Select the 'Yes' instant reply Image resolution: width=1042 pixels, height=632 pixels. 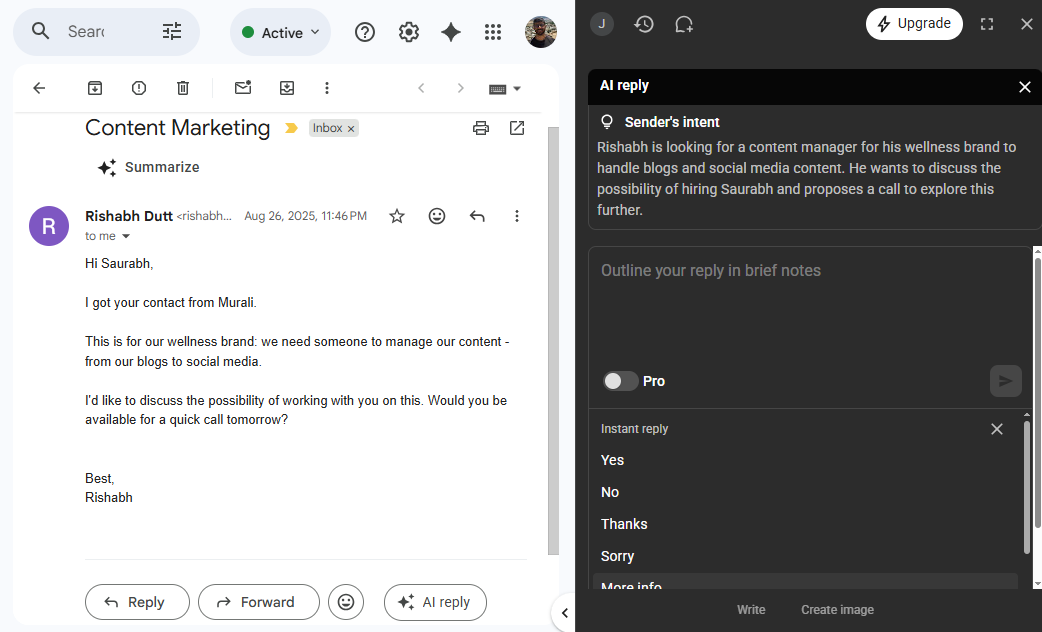612,460
